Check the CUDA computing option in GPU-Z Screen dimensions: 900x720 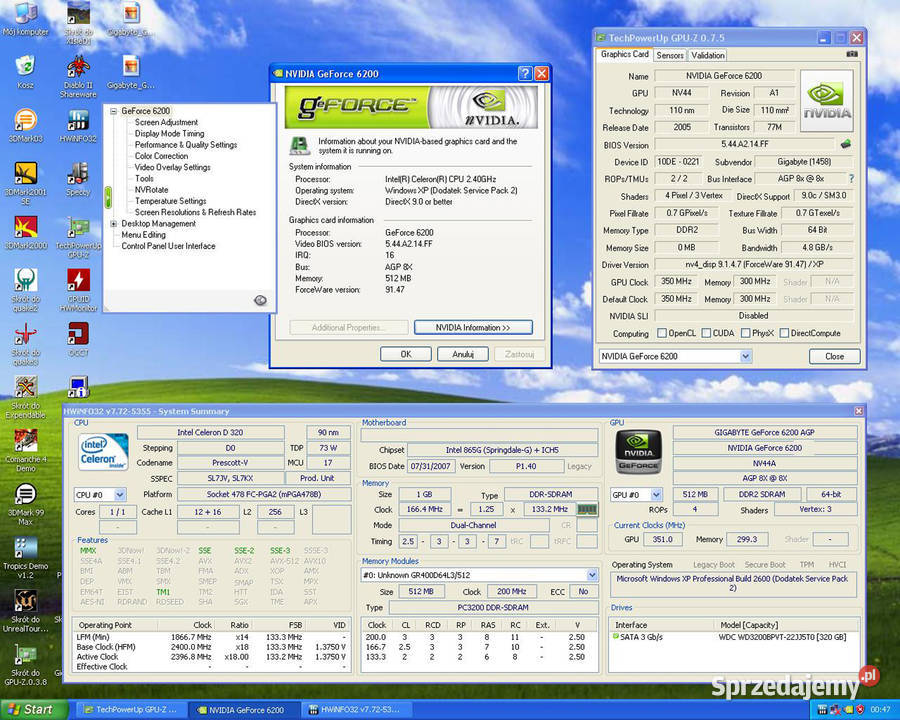tap(707, 333)
